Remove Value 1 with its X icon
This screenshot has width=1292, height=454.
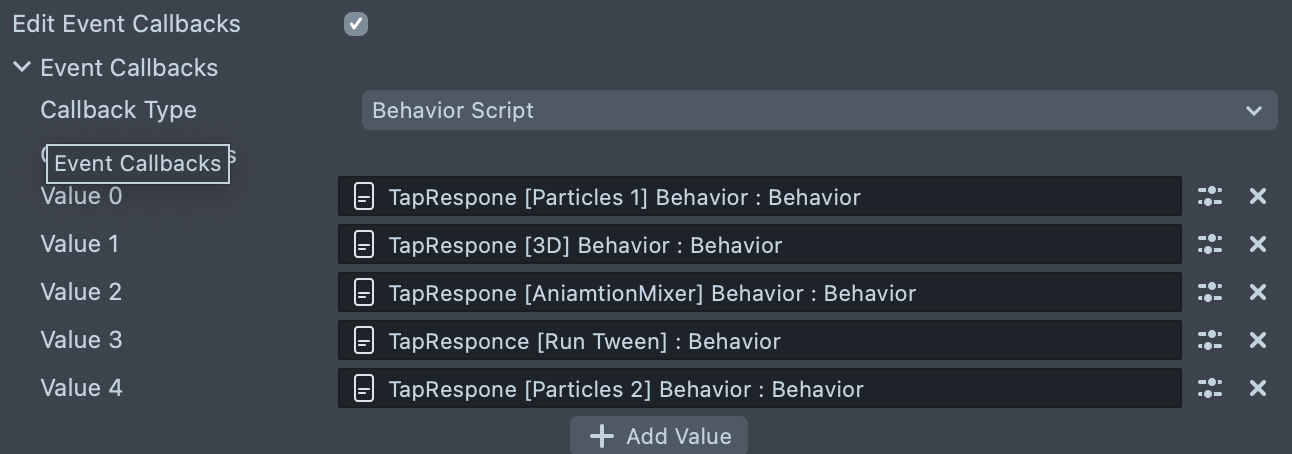tap(1258, 245)
